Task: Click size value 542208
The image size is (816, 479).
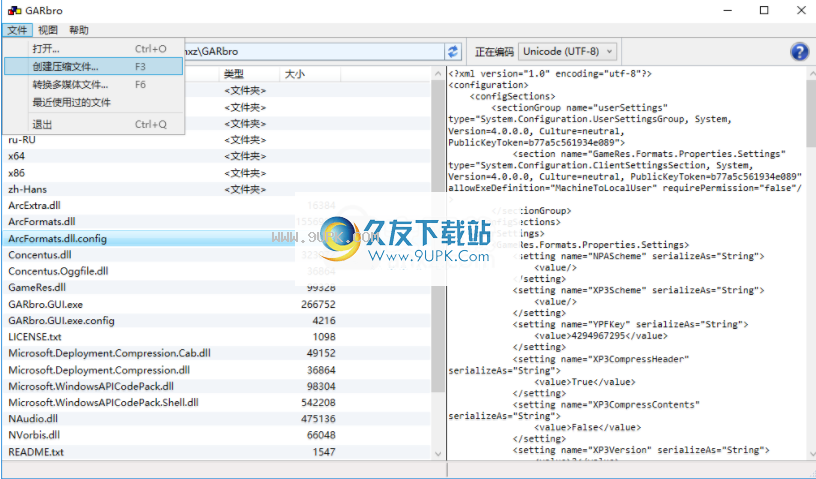Action: coord(318,402)
